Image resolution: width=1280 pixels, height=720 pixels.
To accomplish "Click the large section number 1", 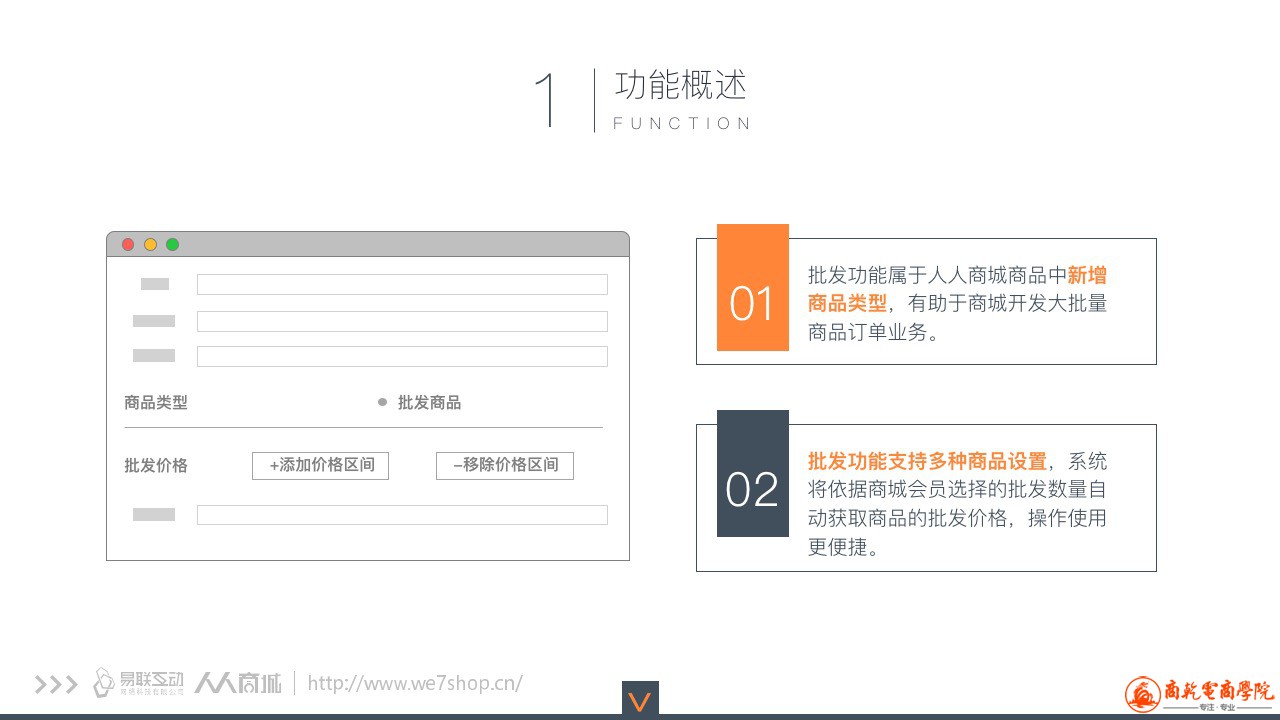I will (x=547, y=100).
